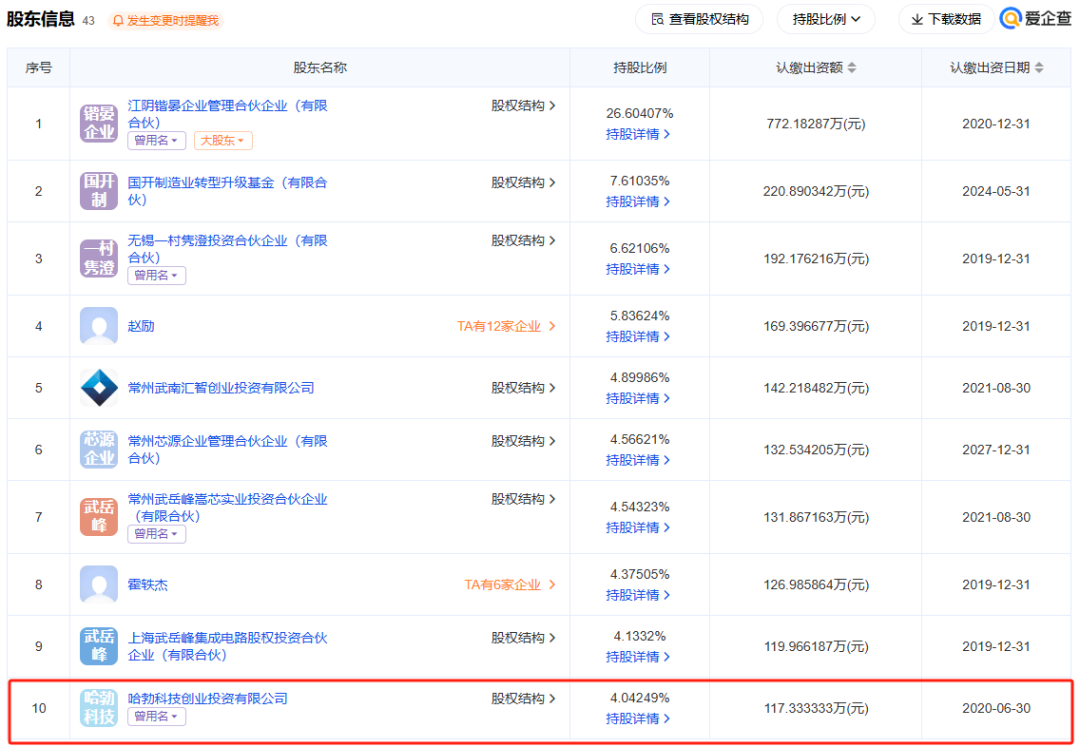Viewport: 1080px width, 747px height.
Task: Click the 下载数据 button
Action: pos(946,19)
